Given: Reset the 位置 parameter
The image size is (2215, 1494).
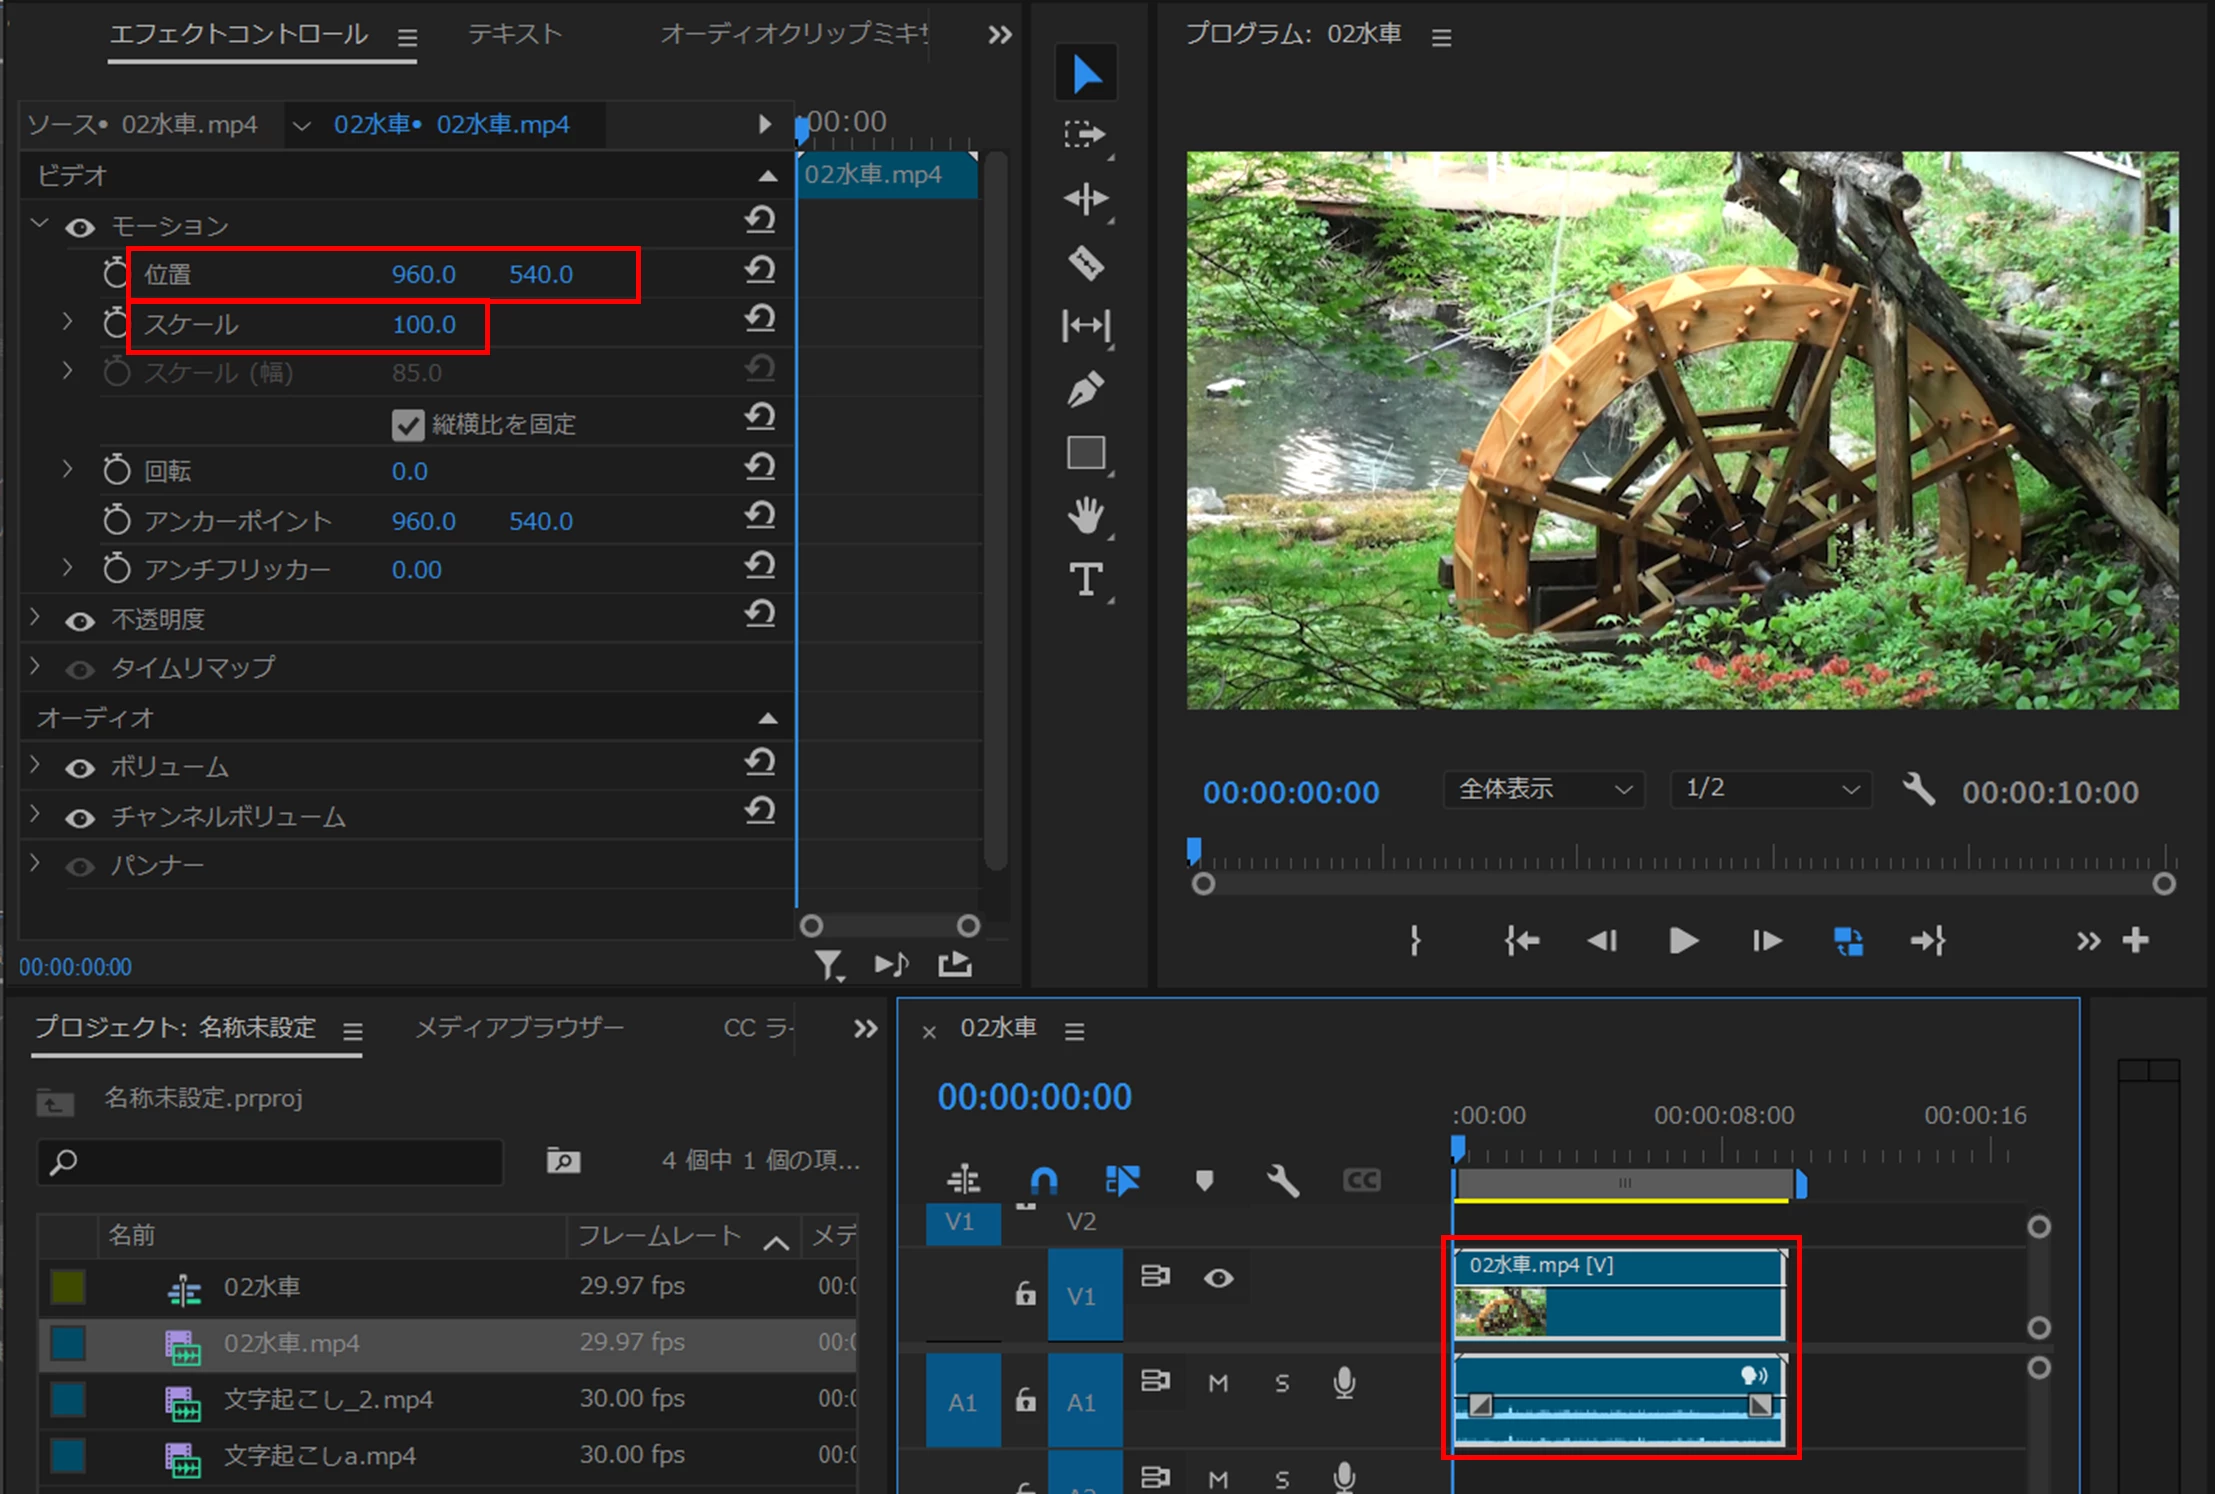Looking at the screenshot, I should click(760, 270).
